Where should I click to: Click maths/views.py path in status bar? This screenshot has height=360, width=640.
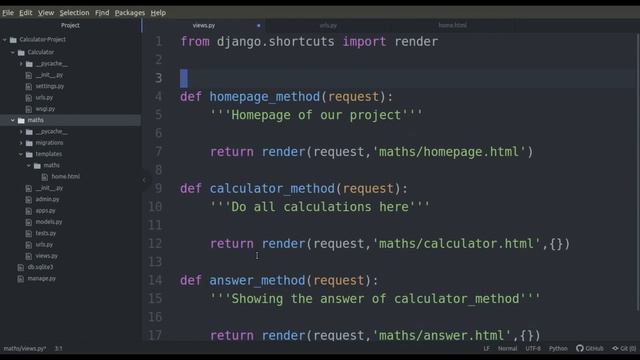[24, 349]
